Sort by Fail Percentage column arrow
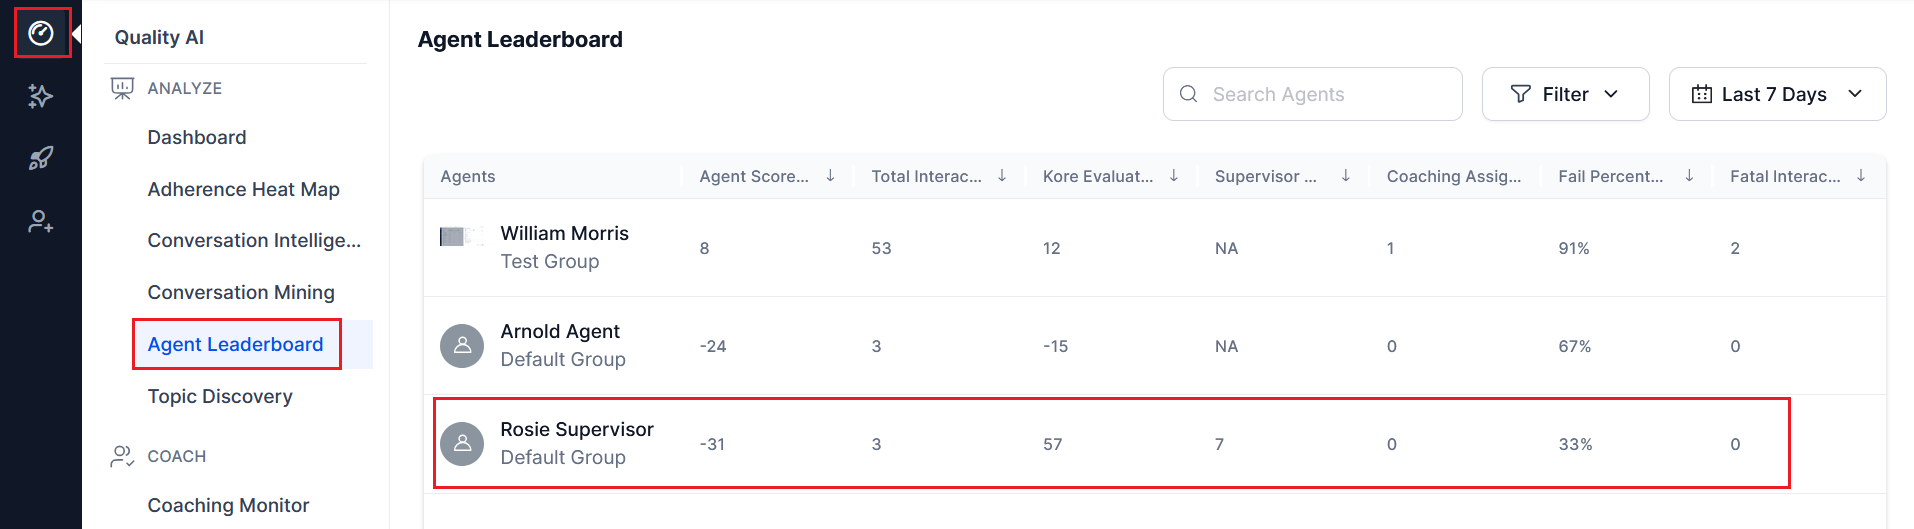1914x529 pixels. tap(1689, 176)
